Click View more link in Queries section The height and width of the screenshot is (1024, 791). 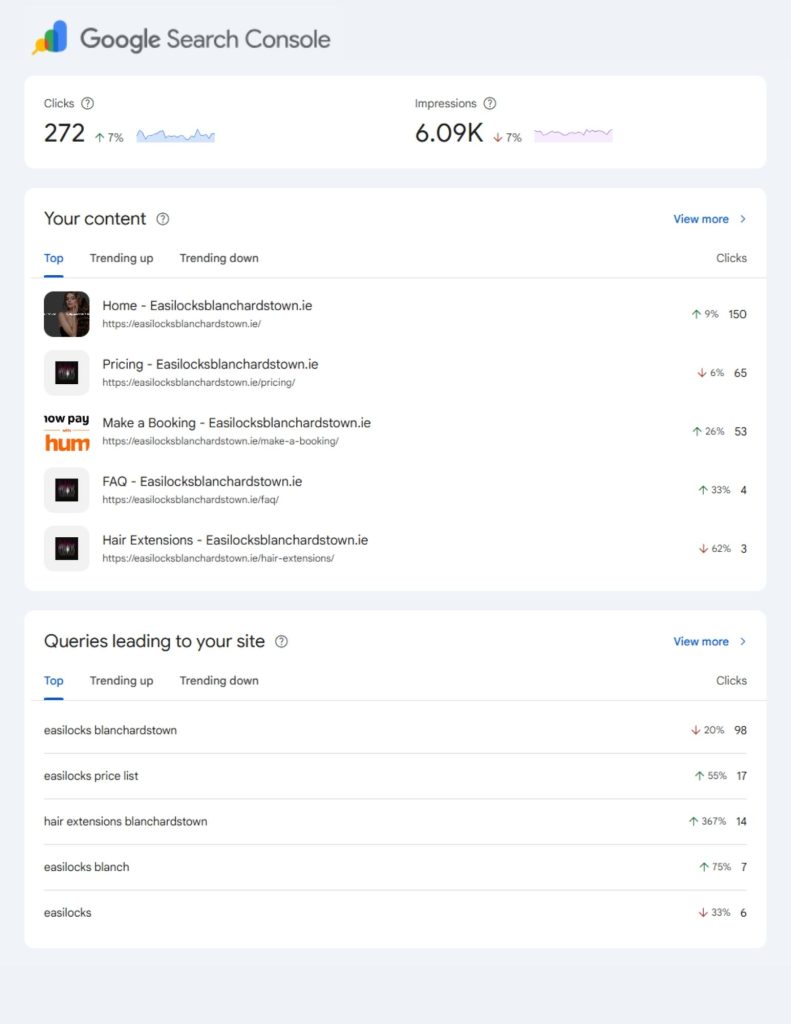(700, 642)
